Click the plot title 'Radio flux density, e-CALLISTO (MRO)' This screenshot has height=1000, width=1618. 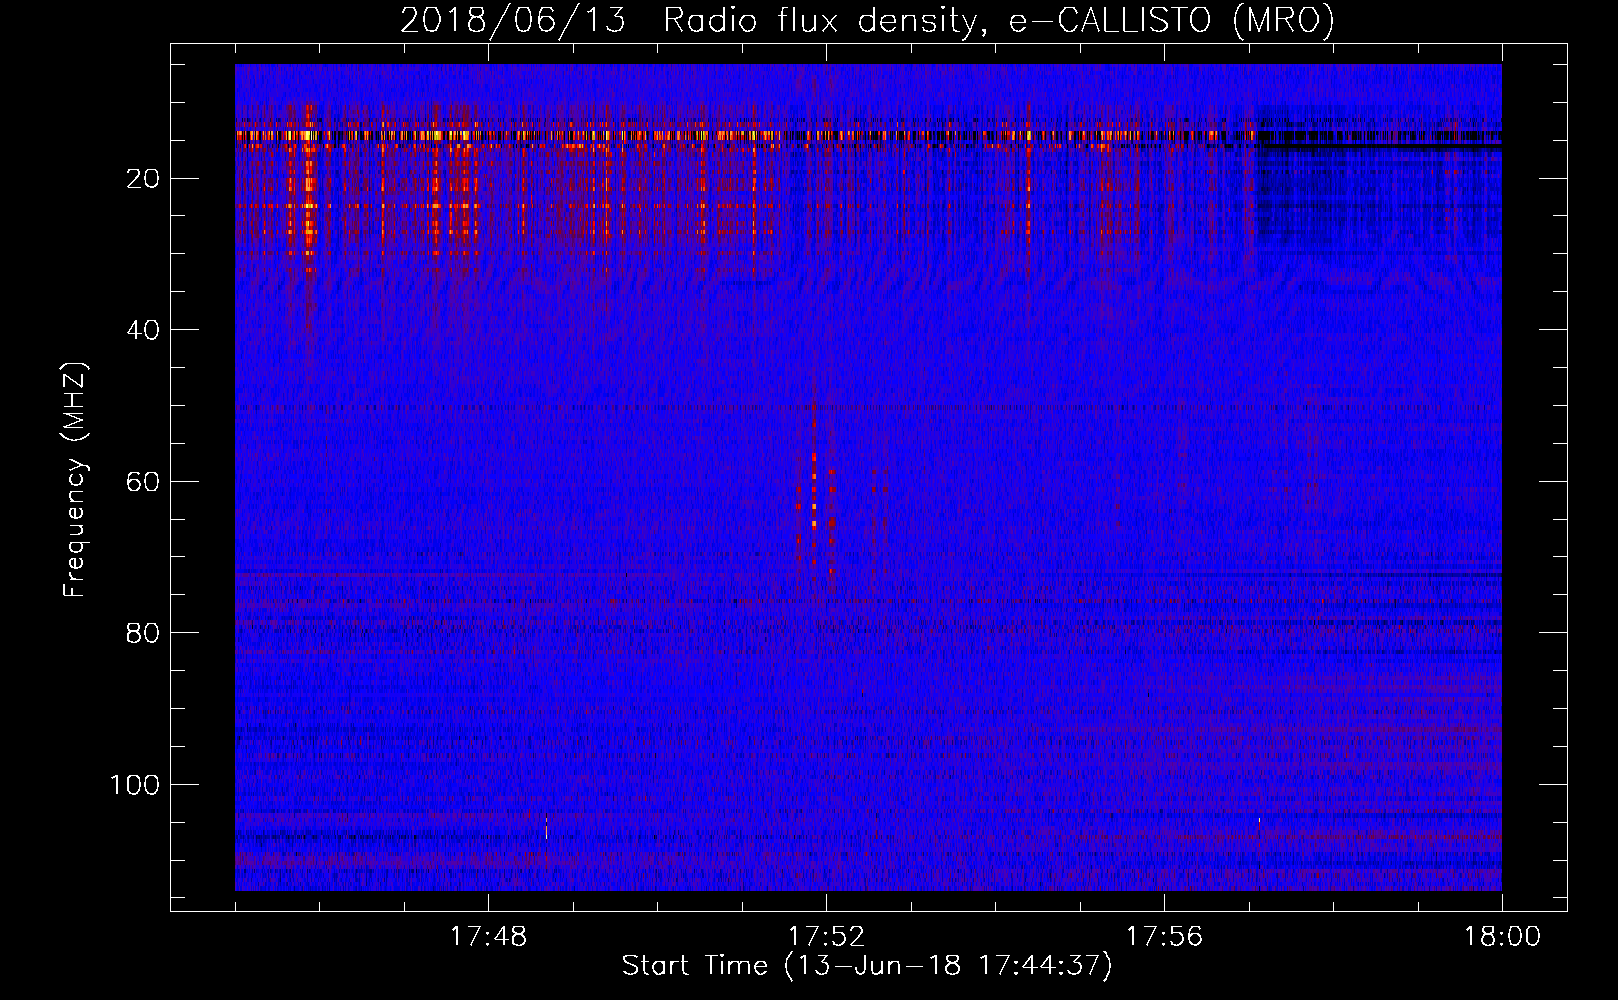pyautogui.click(x=998, y=20)
